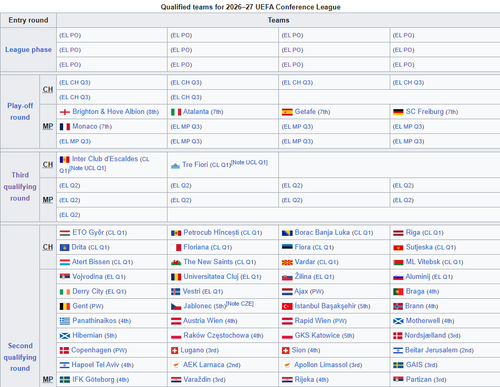Click the Montenegro flag by Sutjeska
Viewport: 500px width, 387px height.
398,247
